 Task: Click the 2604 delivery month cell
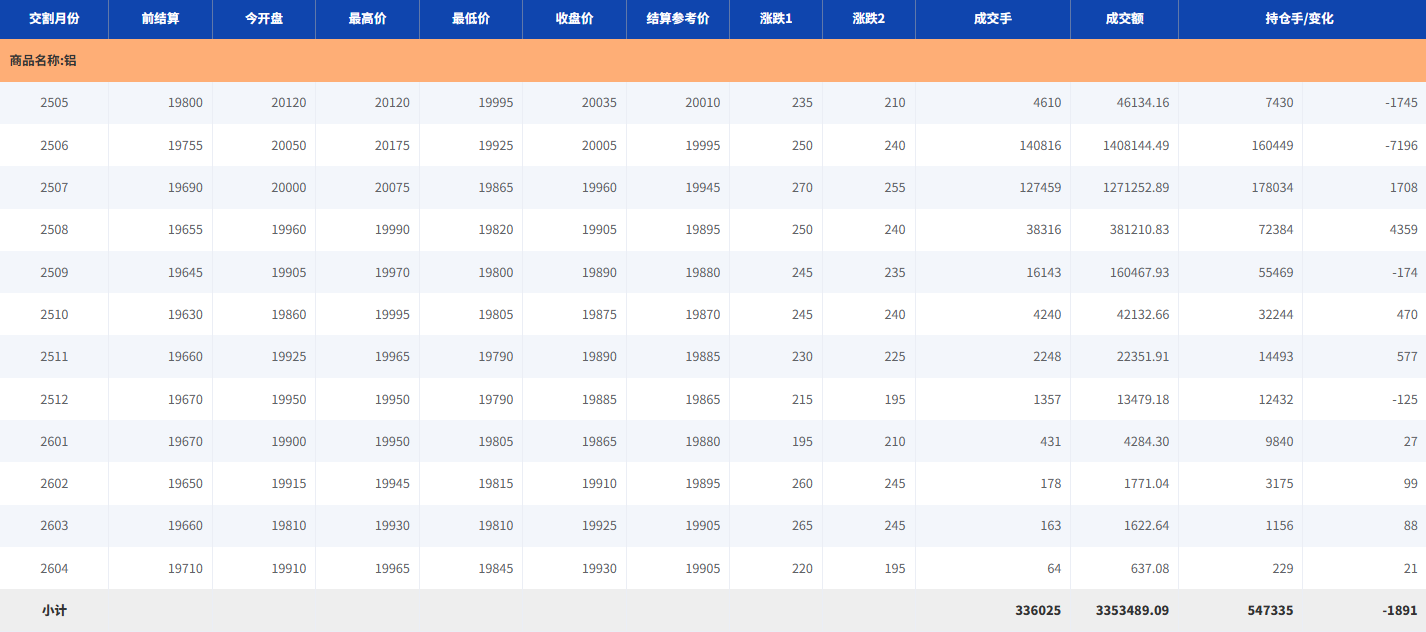(54, 569)
